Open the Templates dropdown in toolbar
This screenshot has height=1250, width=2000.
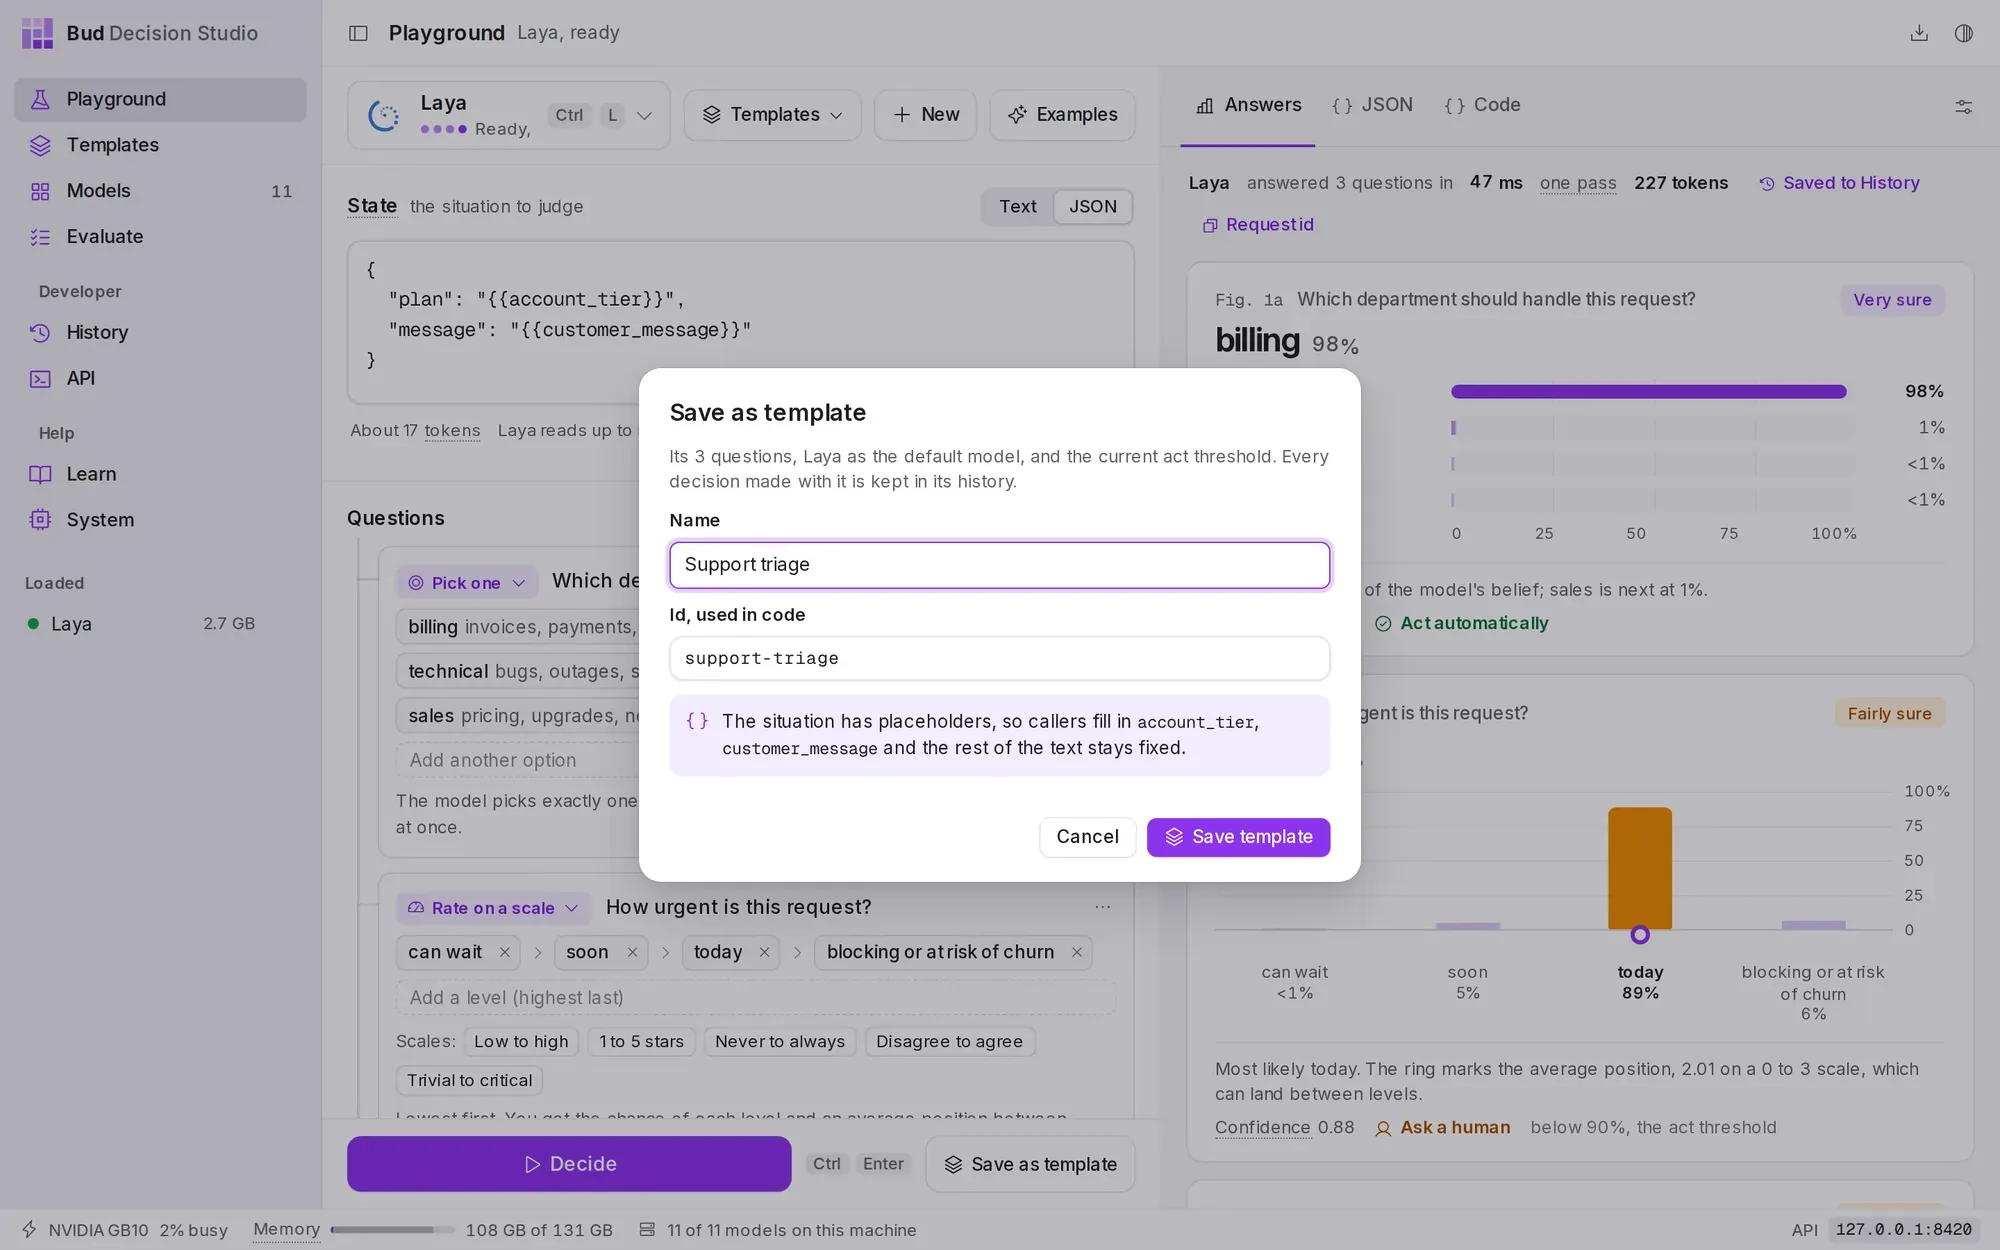pyautogui.click(x=772, y=115)
